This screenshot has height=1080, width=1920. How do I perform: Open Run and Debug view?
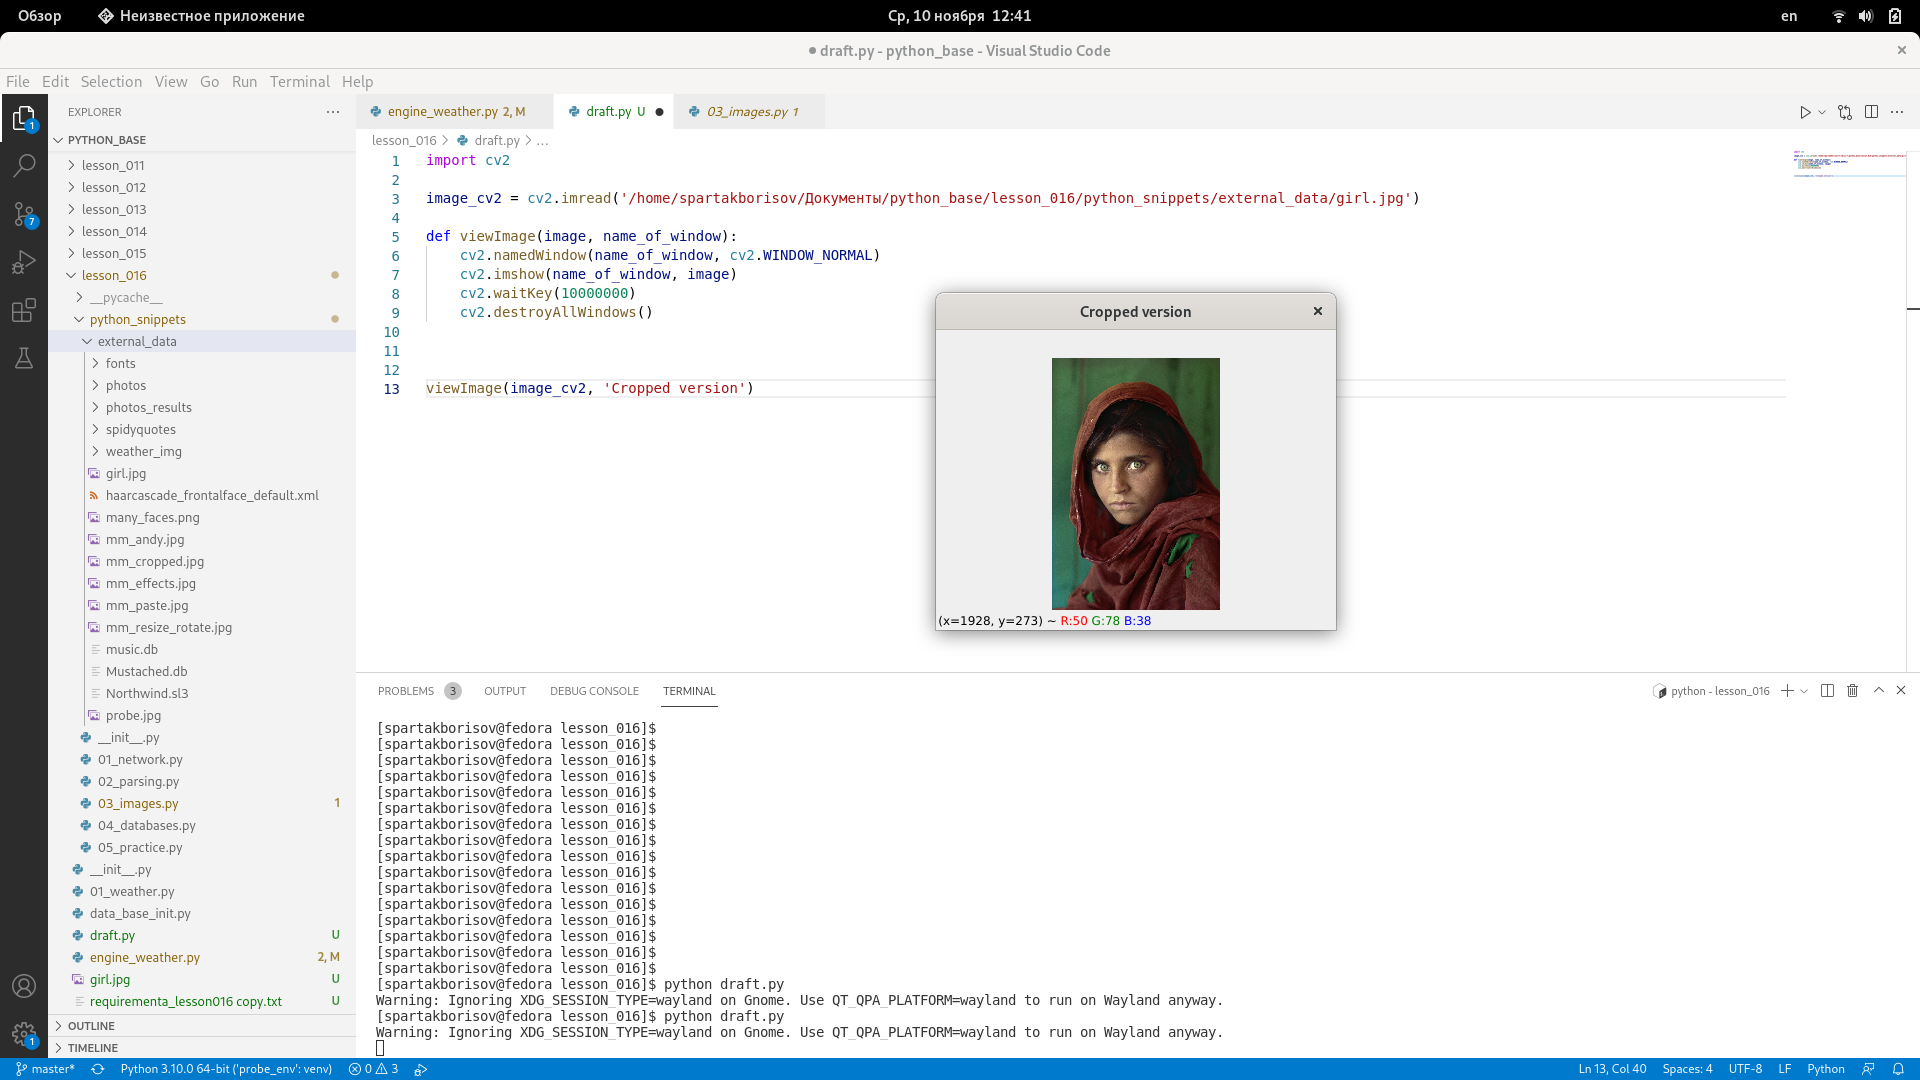[x=24, y=262]
